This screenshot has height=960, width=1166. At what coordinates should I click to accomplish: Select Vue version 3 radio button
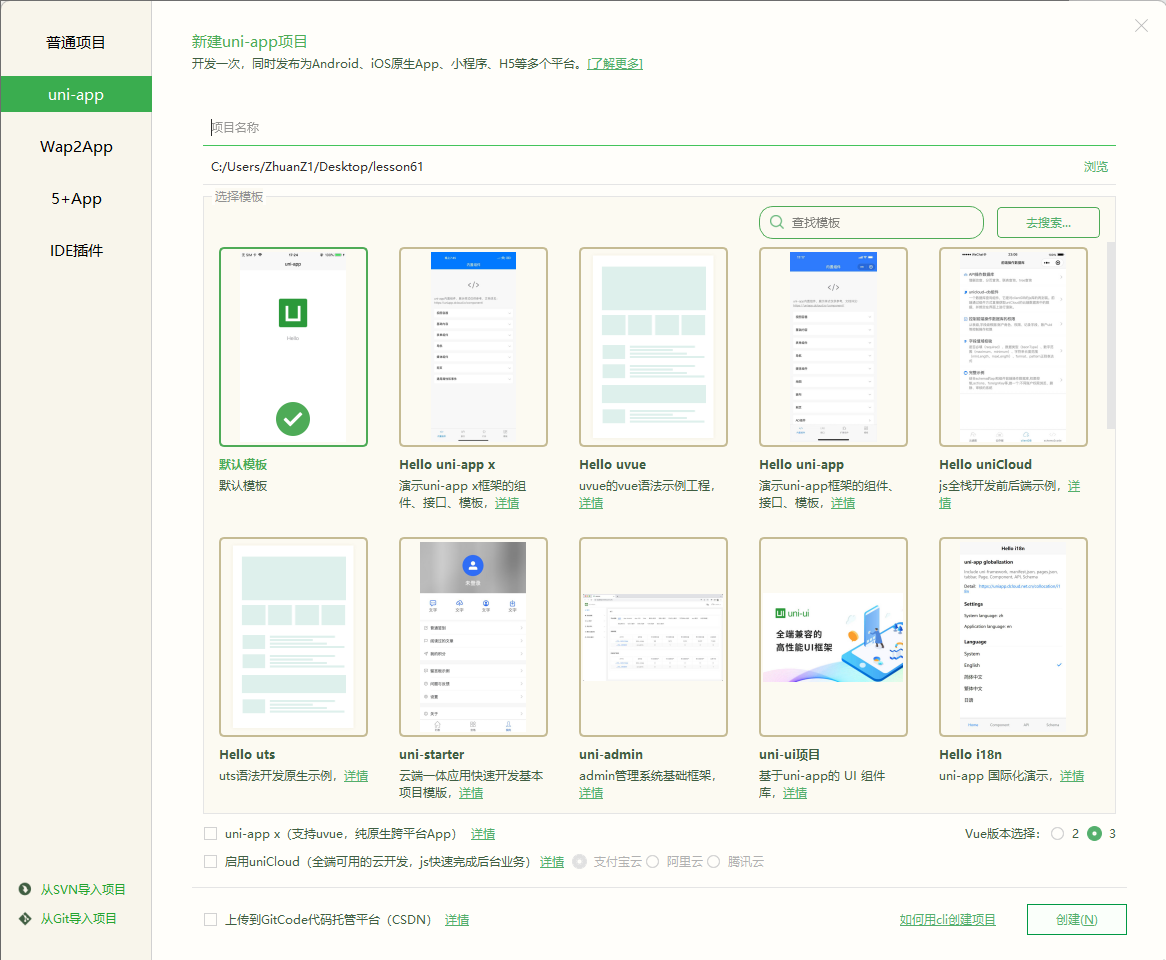tap(1094, 834)
